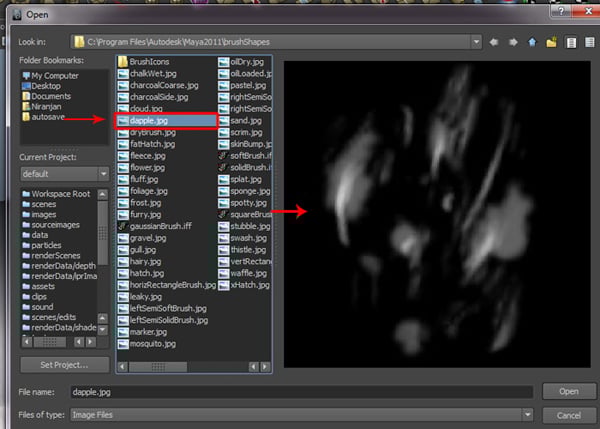Select the Documents bookmark
The width and height of the screenshot is (600, 429).
coord(46,96)
